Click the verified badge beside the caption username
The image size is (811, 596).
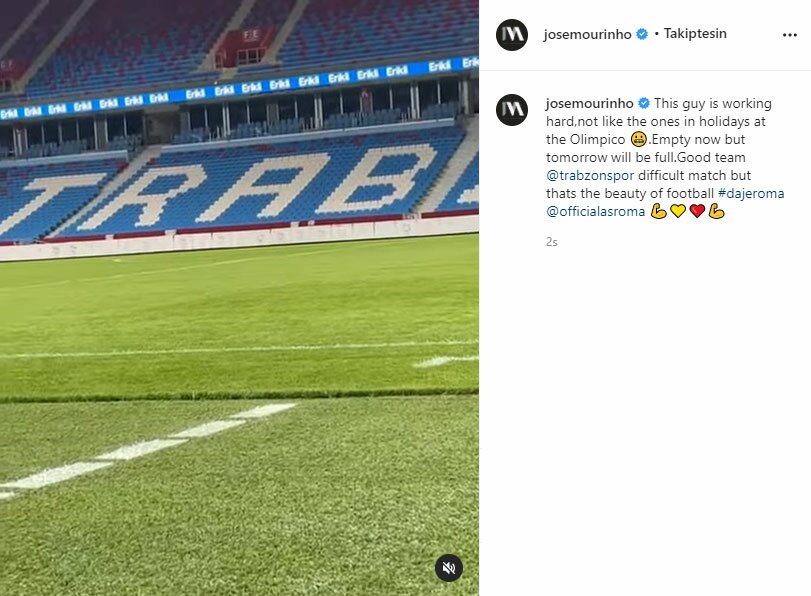coord(644,103)
